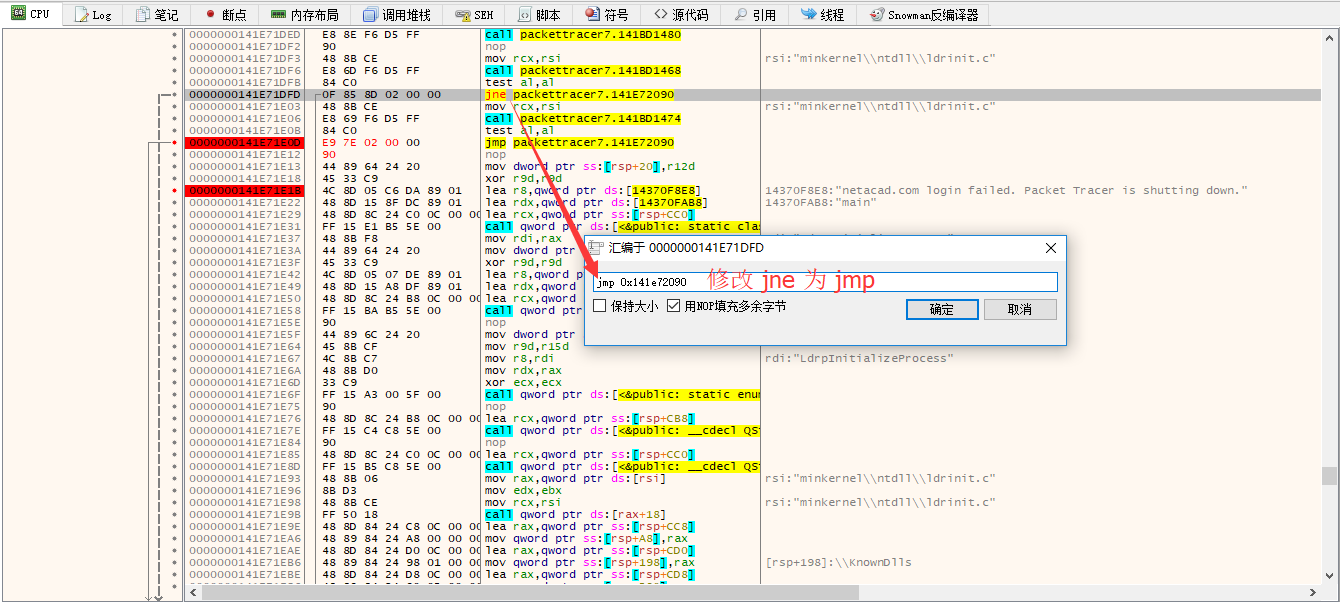The image size is (1340, 602).
Task: Select address 0000000141E71E6F row
Action: point(244,395)
